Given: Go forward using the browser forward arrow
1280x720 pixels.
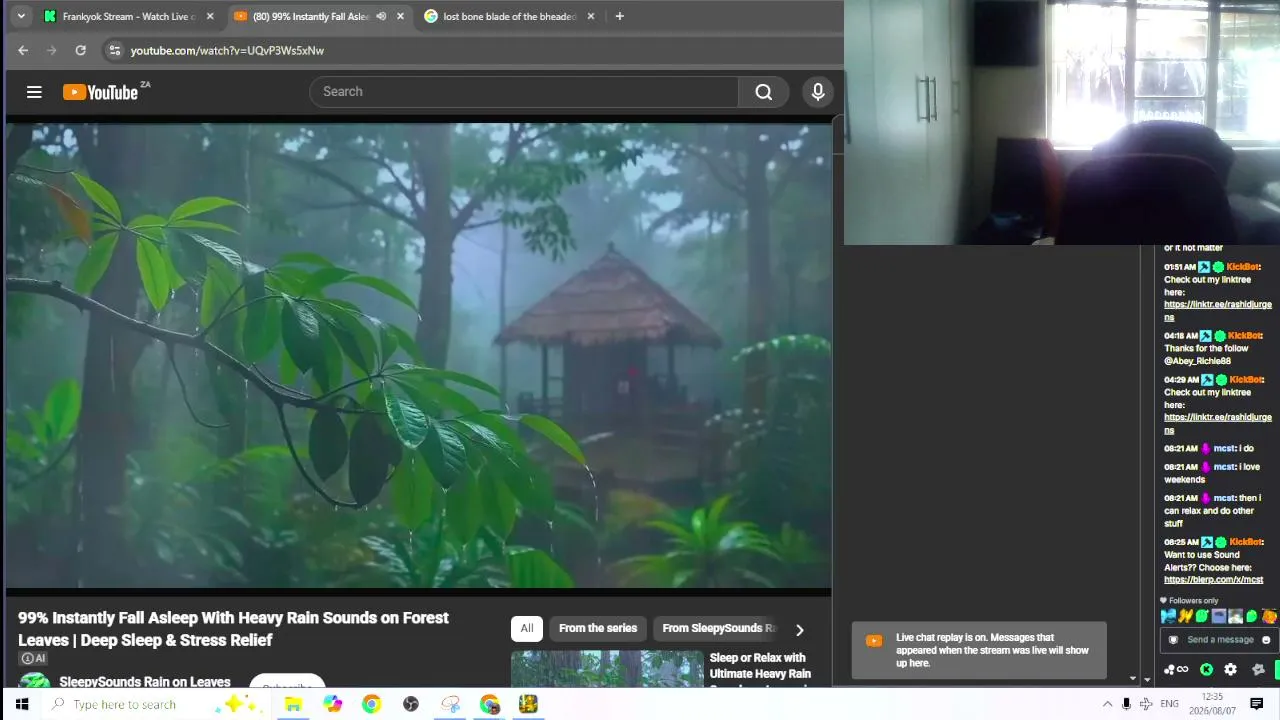Looking at the screenshot, I should pos(51,50).
